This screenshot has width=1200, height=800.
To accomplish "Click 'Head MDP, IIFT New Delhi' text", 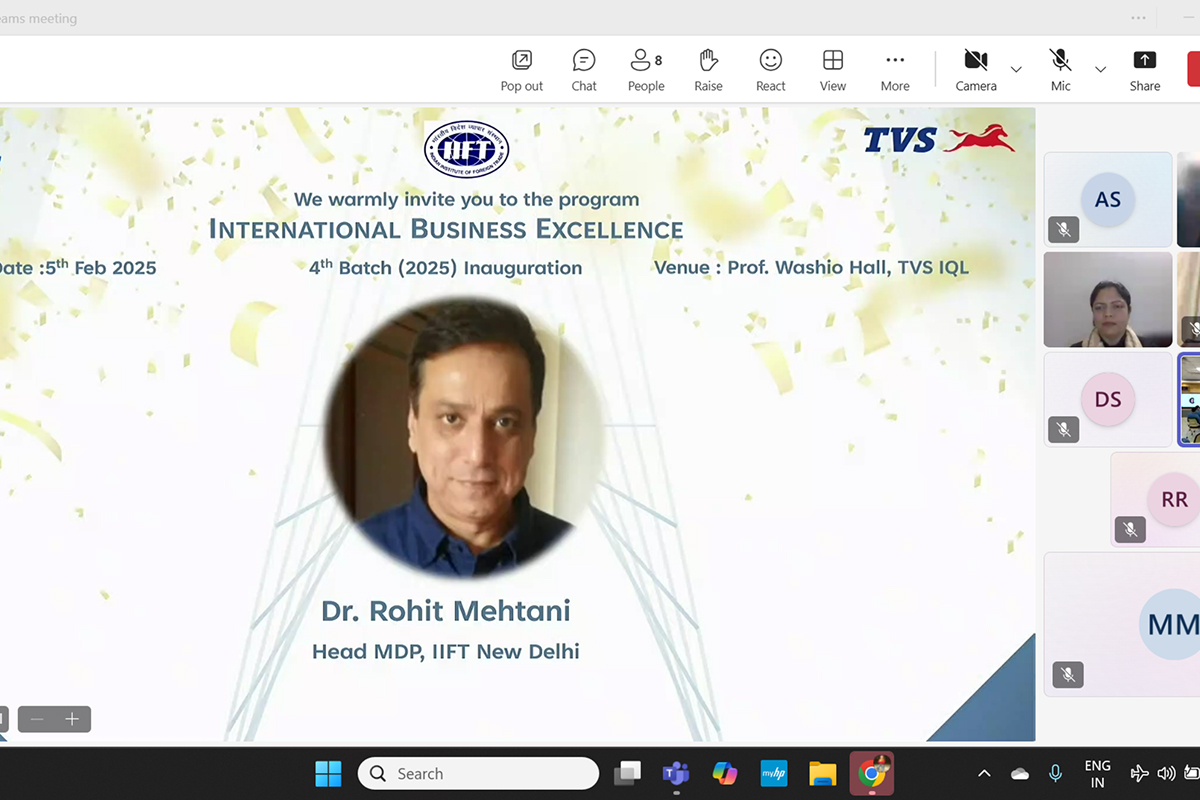I will point(446,652).
